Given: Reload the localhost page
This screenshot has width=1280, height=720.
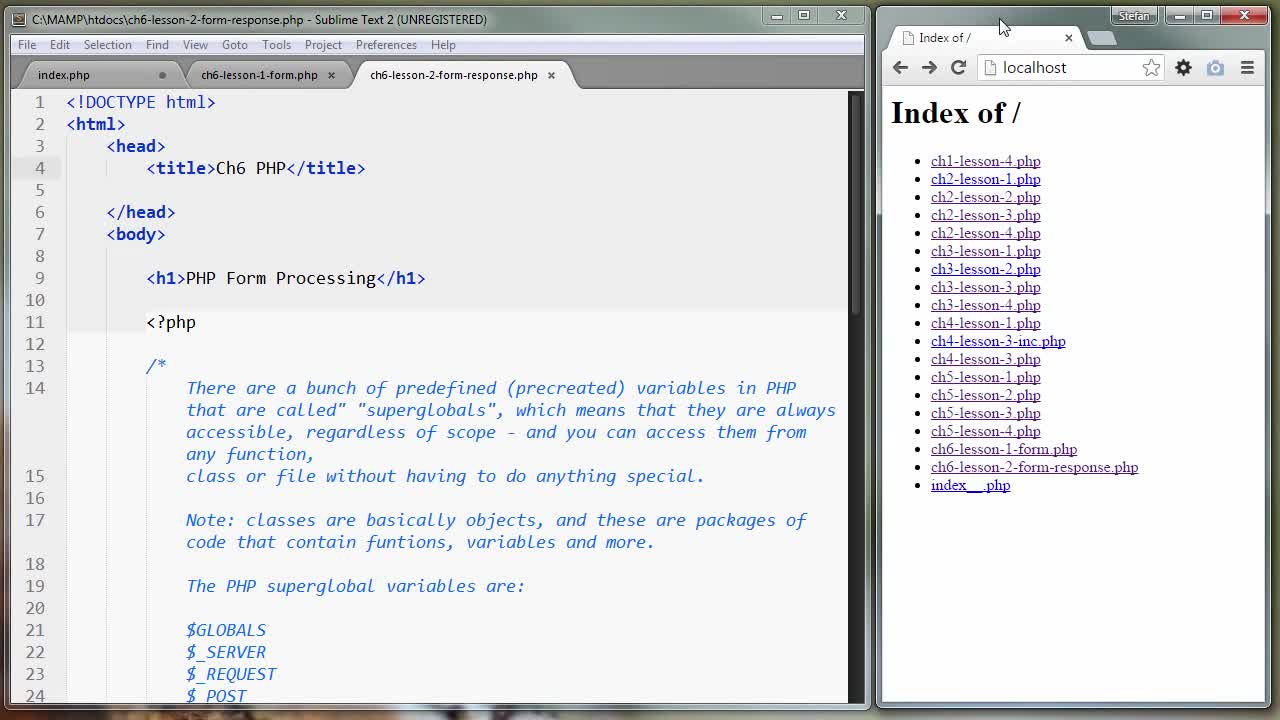Looking at the screenshot, I should 958,67.
